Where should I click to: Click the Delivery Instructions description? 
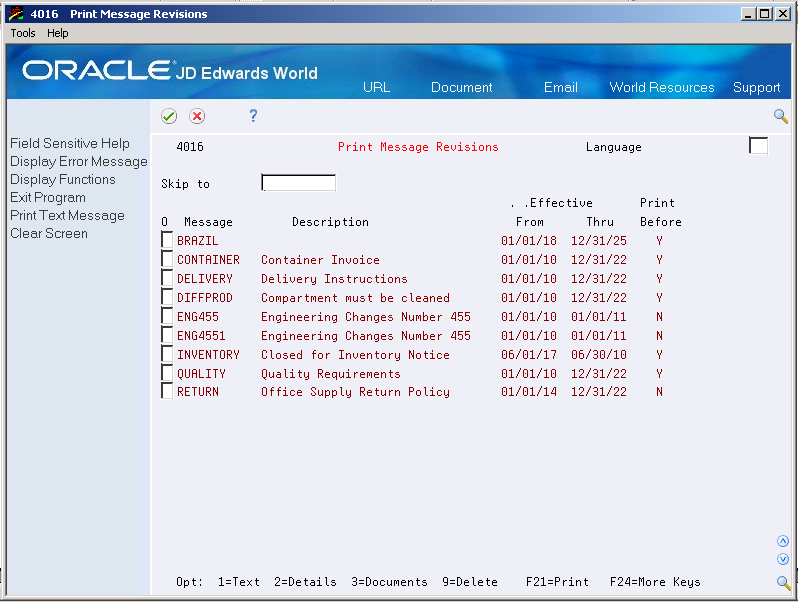(x=334, y=279)
